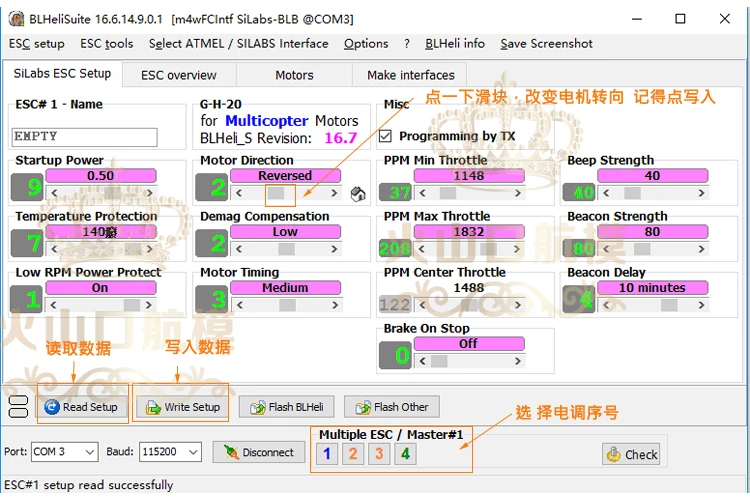Screen dimensions: 750x500
Task: Switch to the ESC overview tab
Action: click(x=179, y=75)
